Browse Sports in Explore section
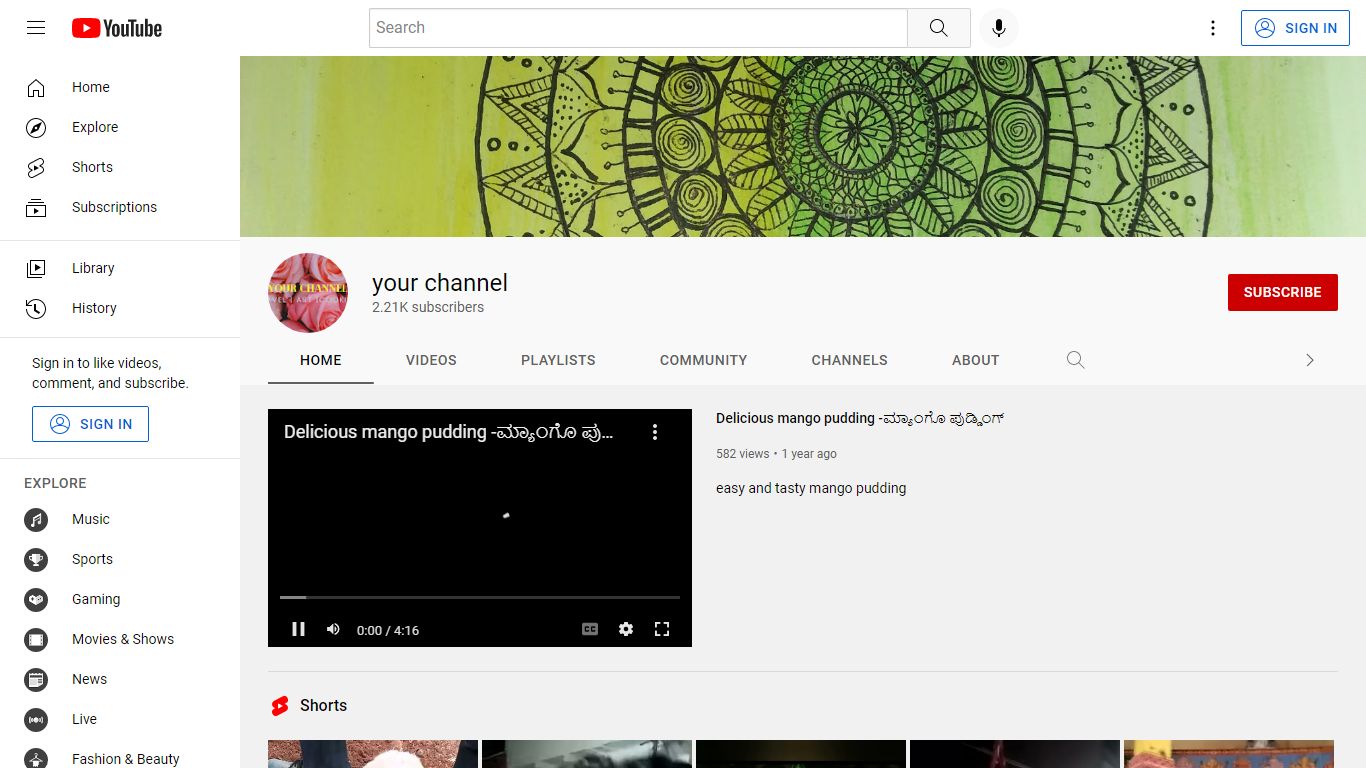This screenshot has width=1366, height=768. [120, 559]
